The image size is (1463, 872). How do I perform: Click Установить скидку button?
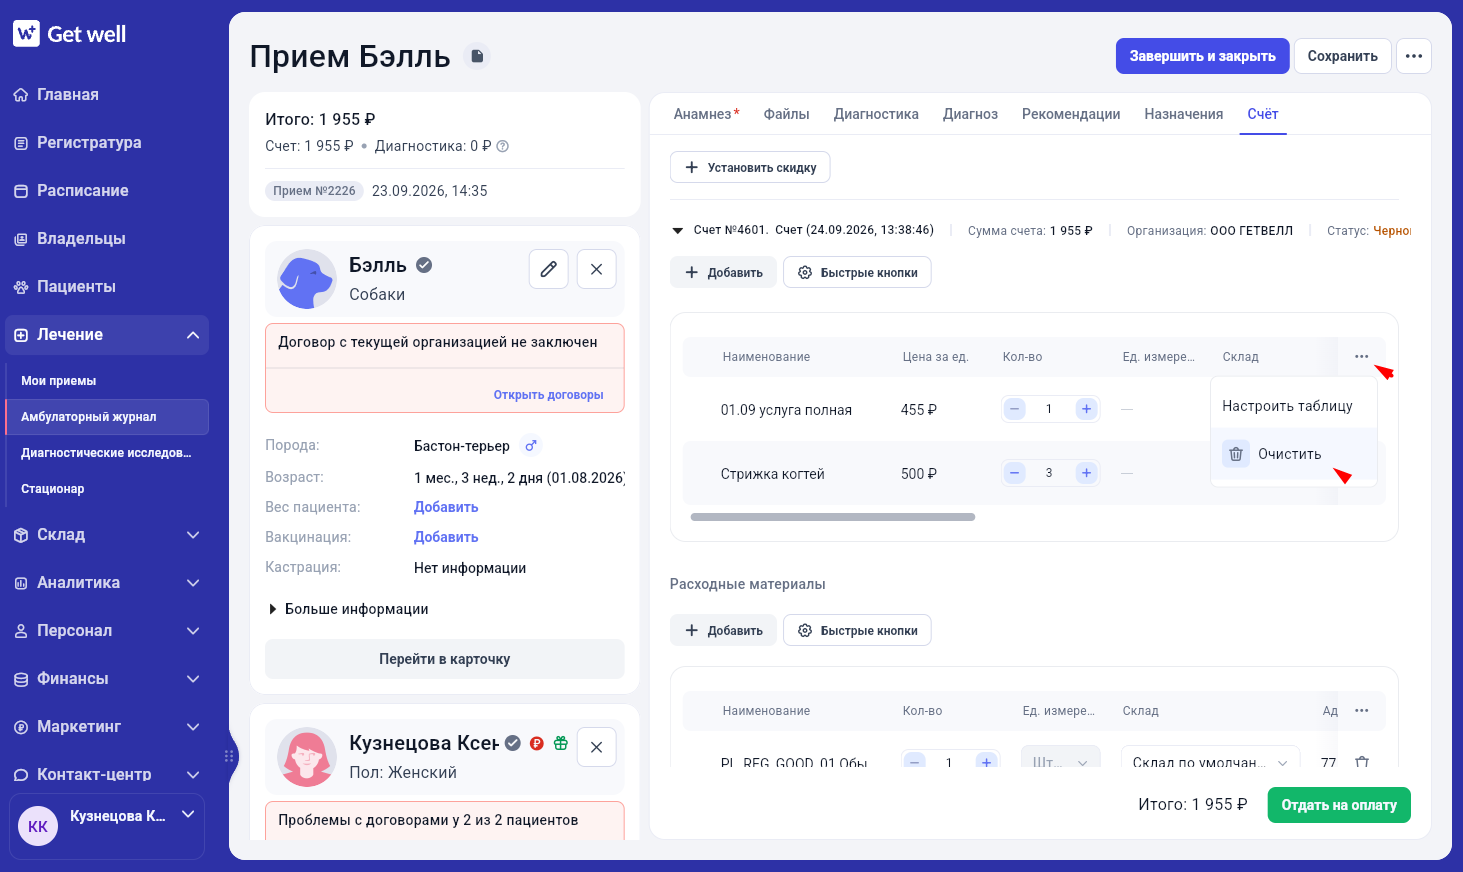[750, 167]
